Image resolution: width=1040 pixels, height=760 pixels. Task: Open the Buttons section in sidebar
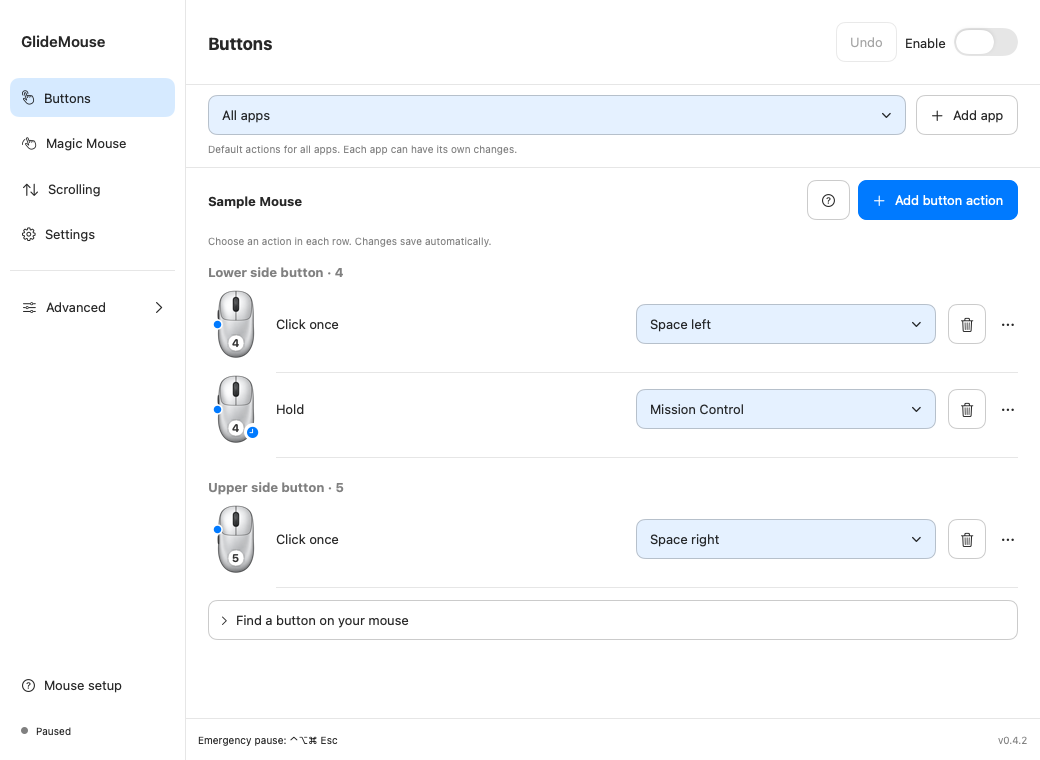(92, 98)
